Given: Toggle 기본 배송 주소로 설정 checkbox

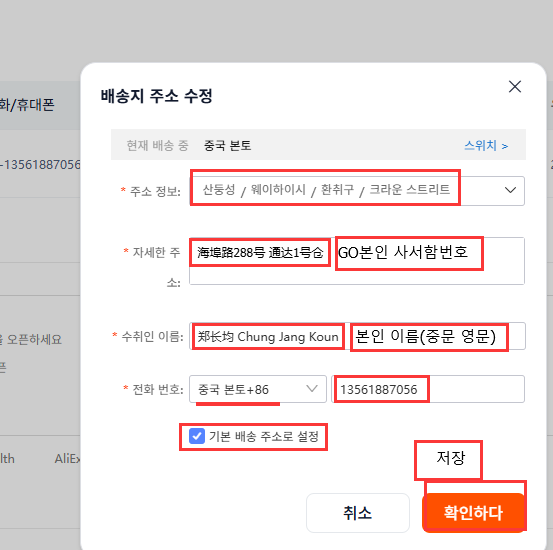Looking at the screenshot, I should pos(196,436).
